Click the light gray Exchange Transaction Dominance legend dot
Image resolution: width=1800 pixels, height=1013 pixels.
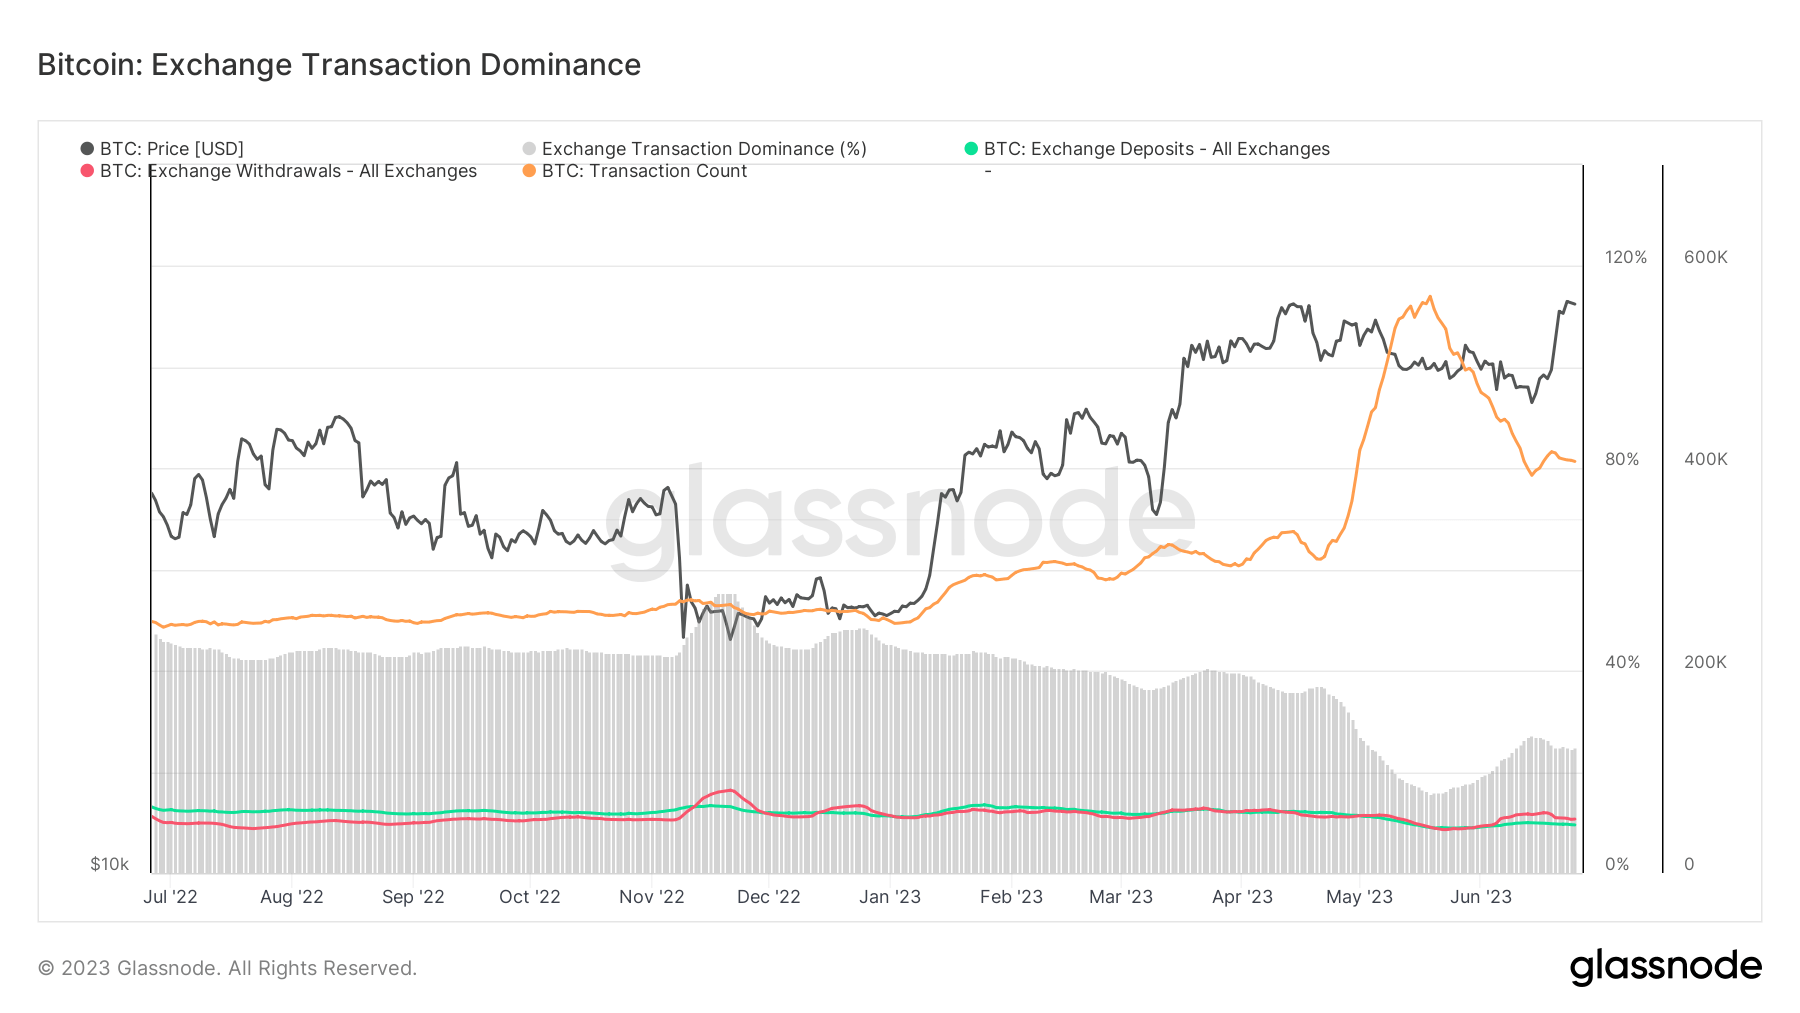[529, 149]
